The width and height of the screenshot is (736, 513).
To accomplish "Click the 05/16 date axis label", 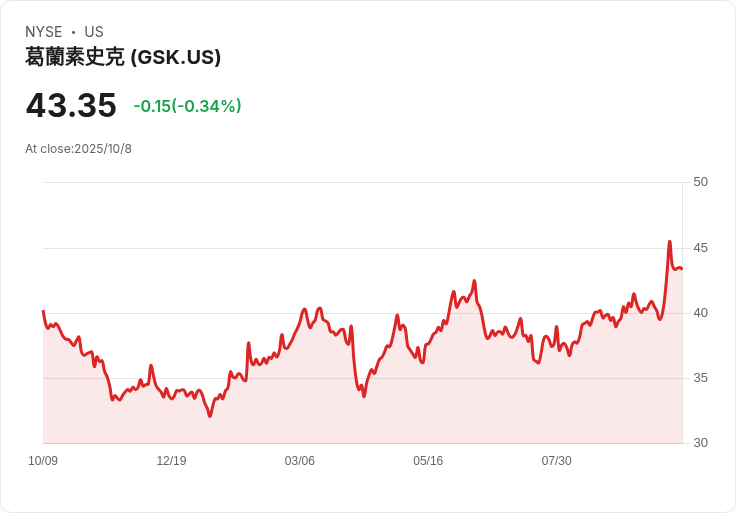I will (x=428, y=461).
